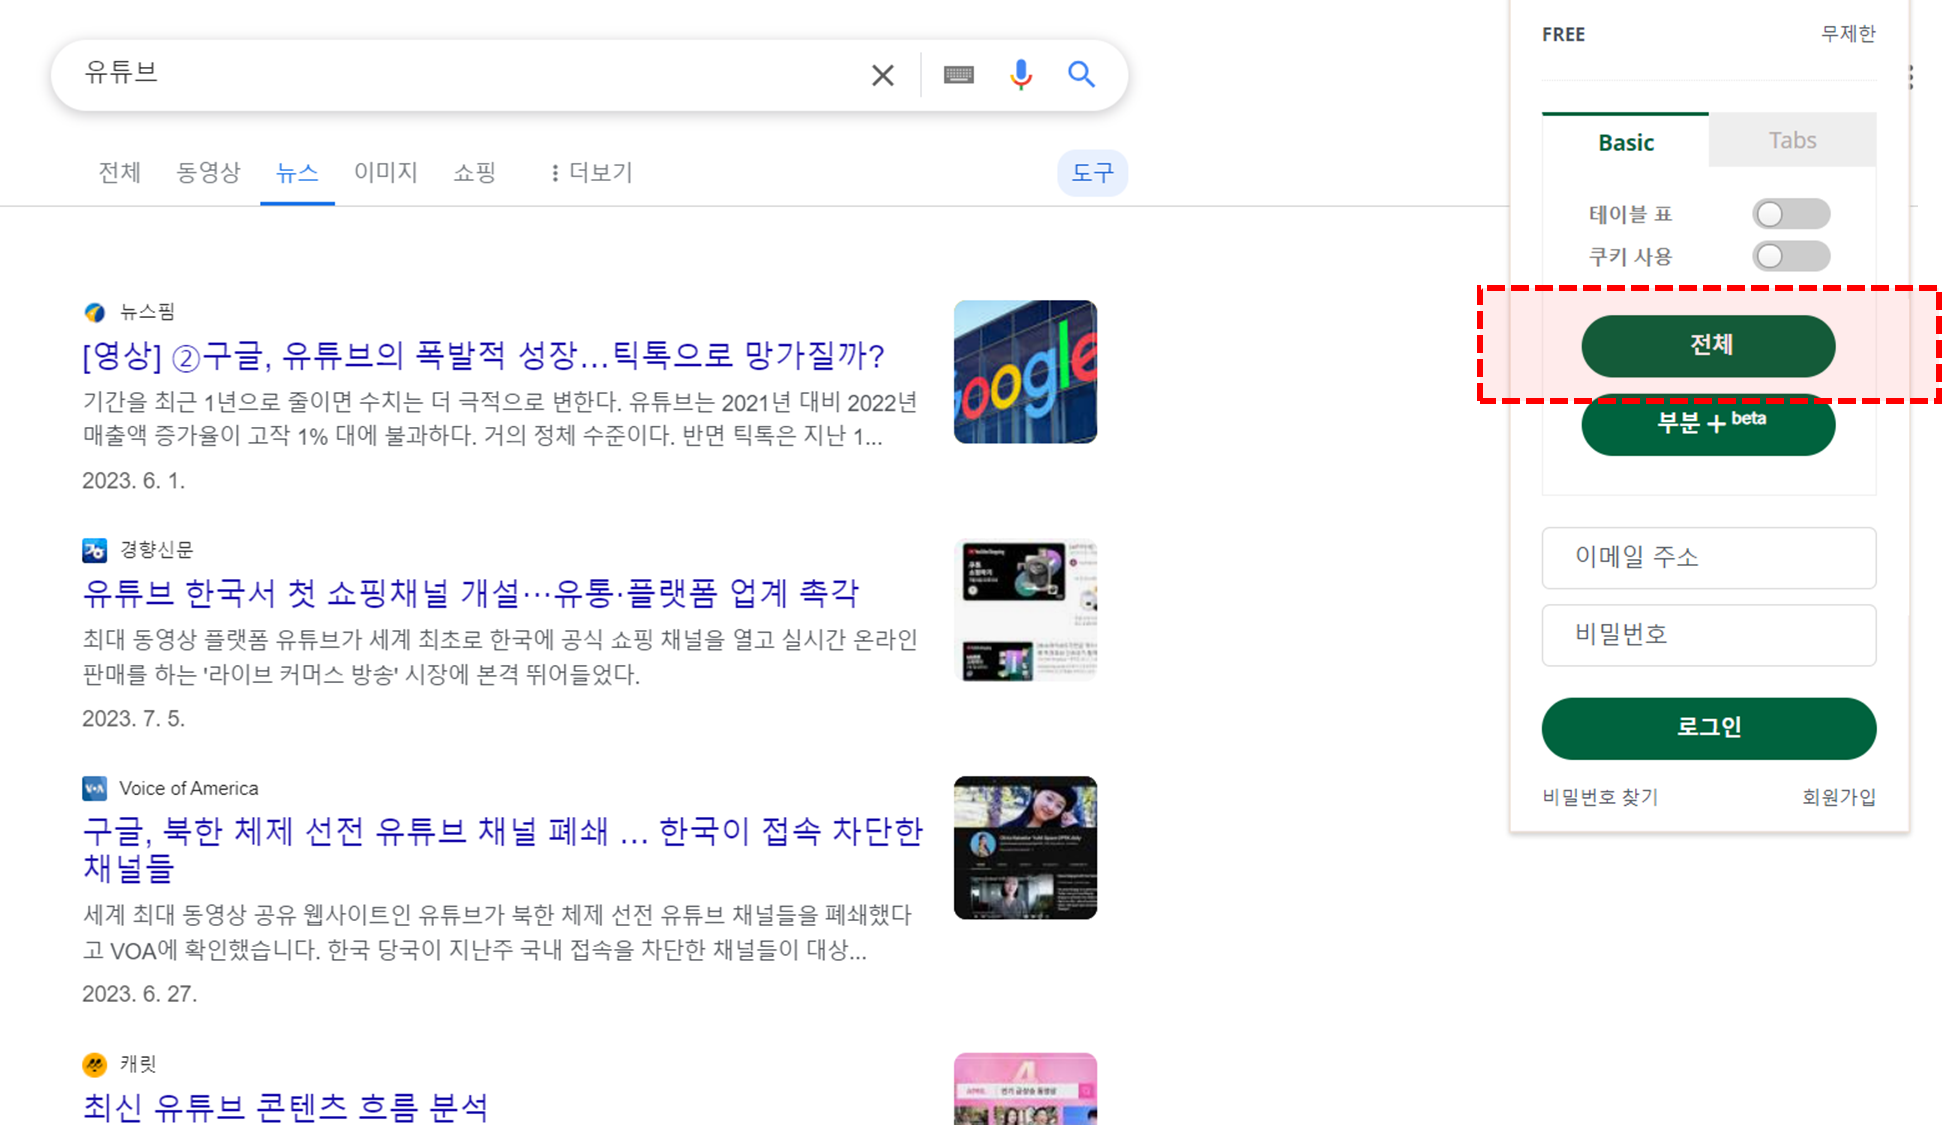Open article 최신 유튜브 콘텐츠 흐름 분석
Viewport: 1942px width, 1125px height.
pyautogui.click(x=285, y=1106)
